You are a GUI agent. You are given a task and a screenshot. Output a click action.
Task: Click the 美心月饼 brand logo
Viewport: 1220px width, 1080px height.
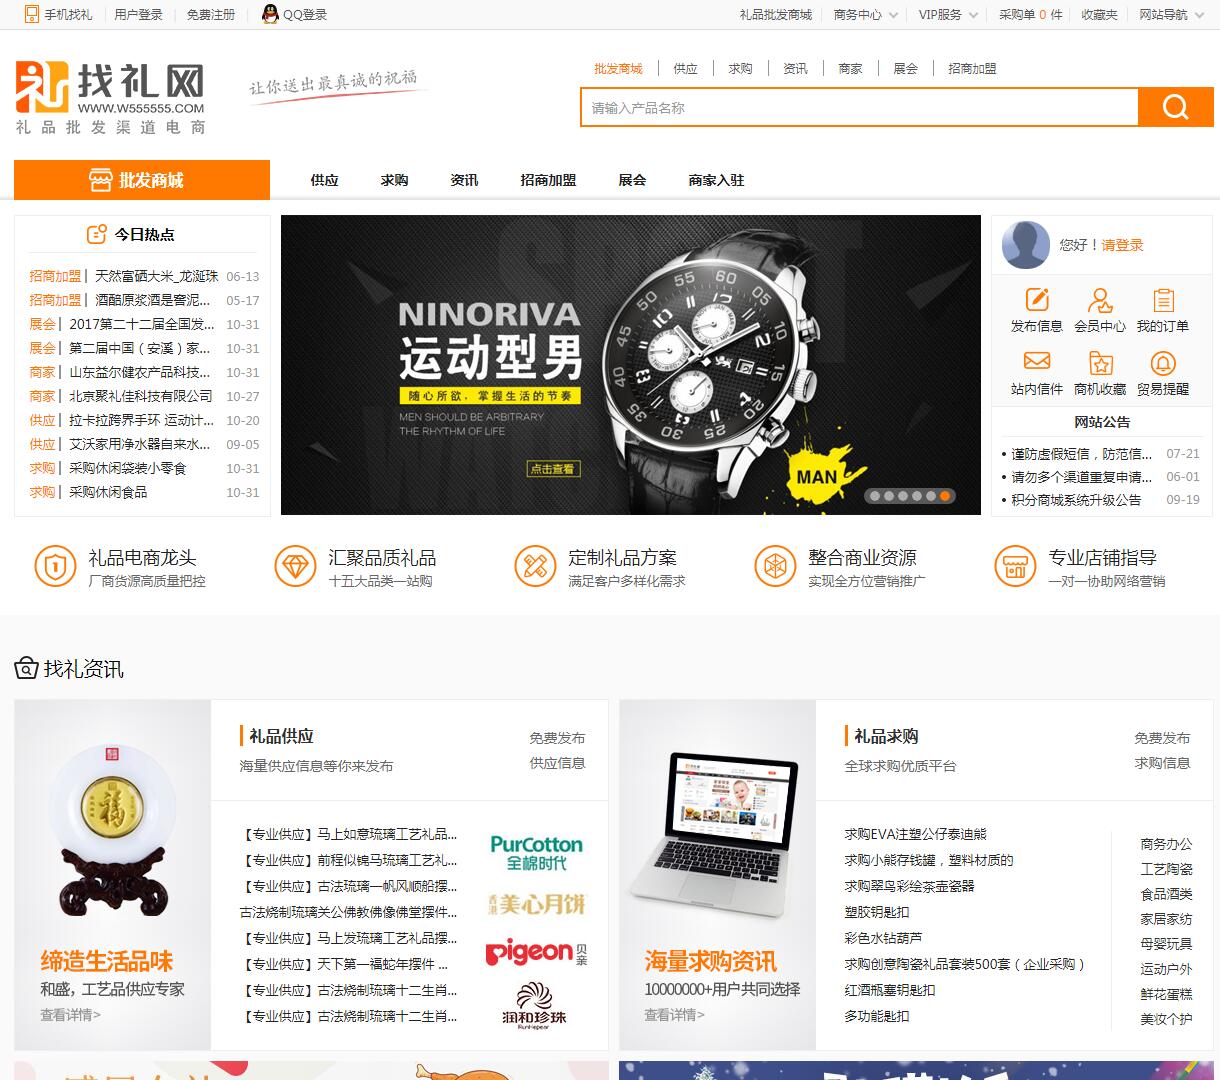tap(536, 905)
